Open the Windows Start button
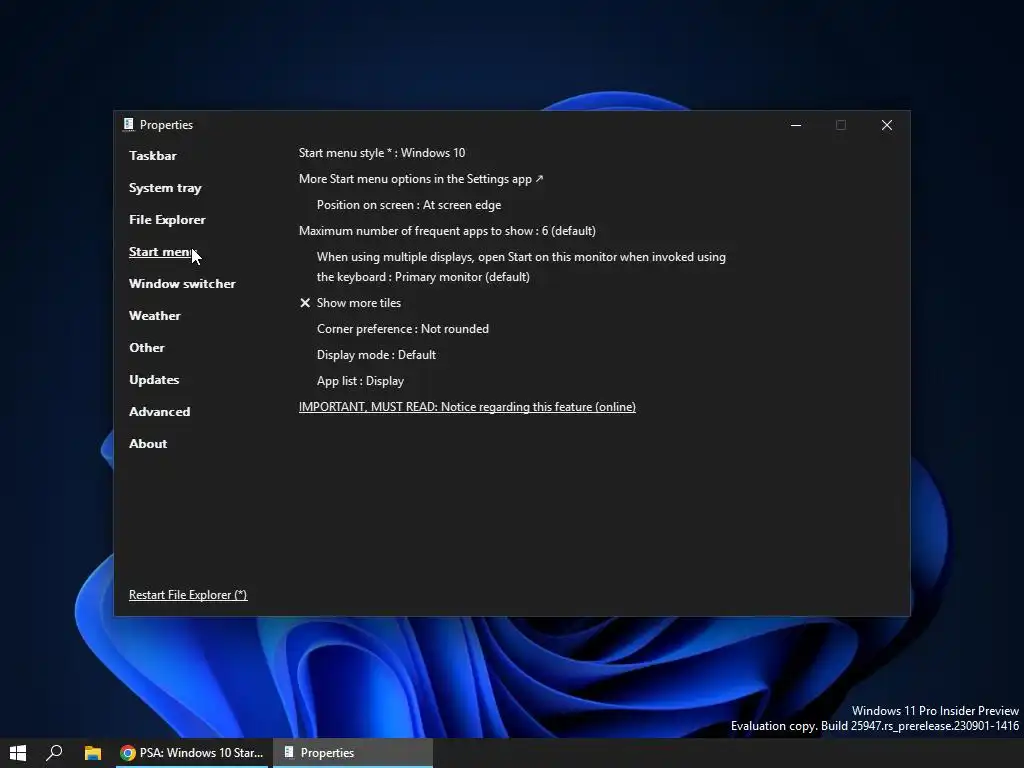Screen dimensions: 1024x768 [18, 753]
